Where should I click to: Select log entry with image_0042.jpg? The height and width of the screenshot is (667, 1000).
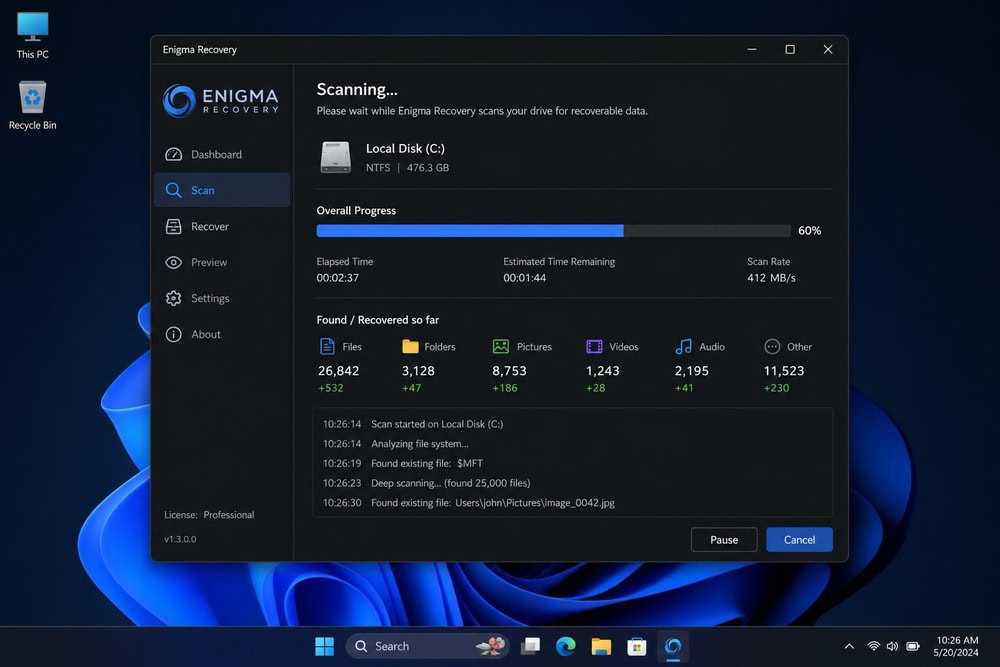(x=572, y=503)
